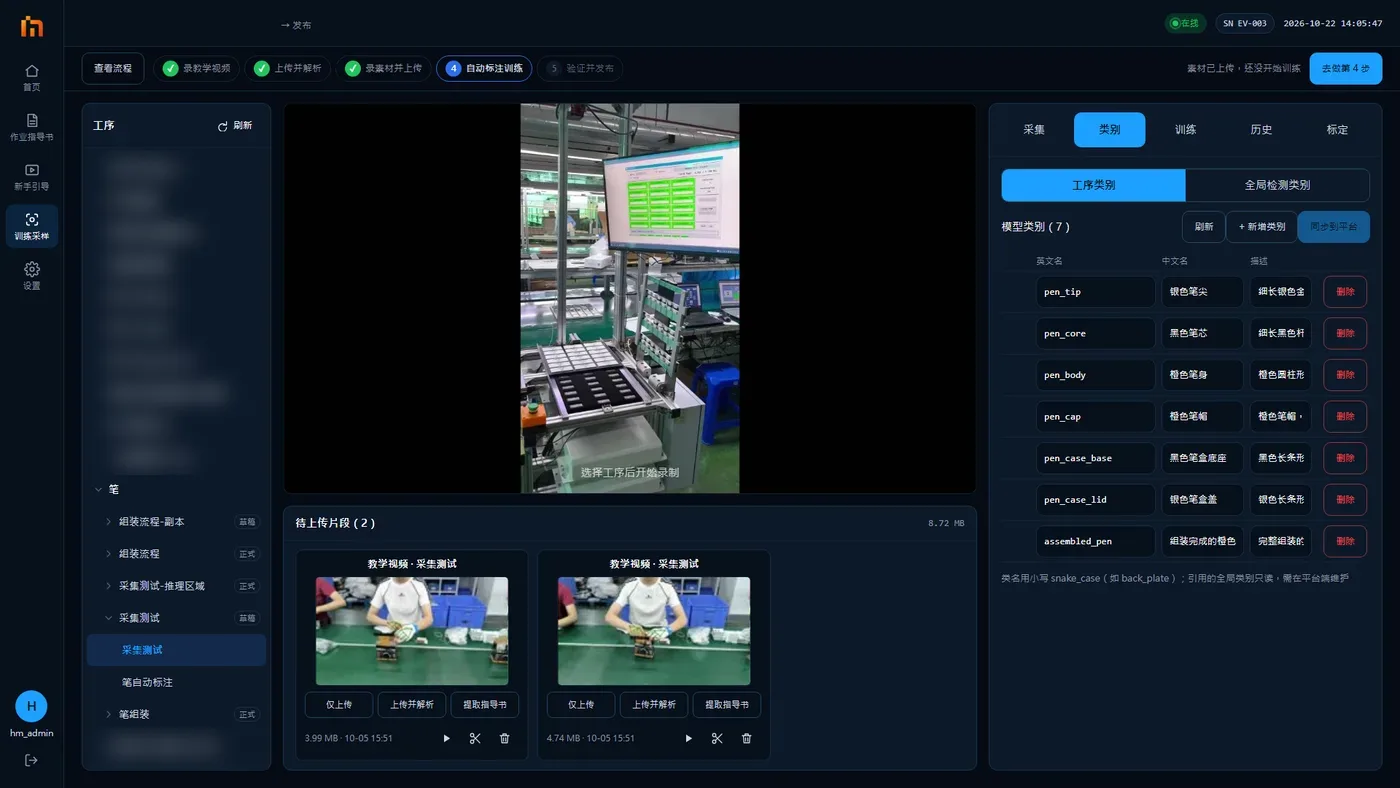Collapse the 采集测试 parent node
1400x788 pixels.
click(x=108, y=618)
